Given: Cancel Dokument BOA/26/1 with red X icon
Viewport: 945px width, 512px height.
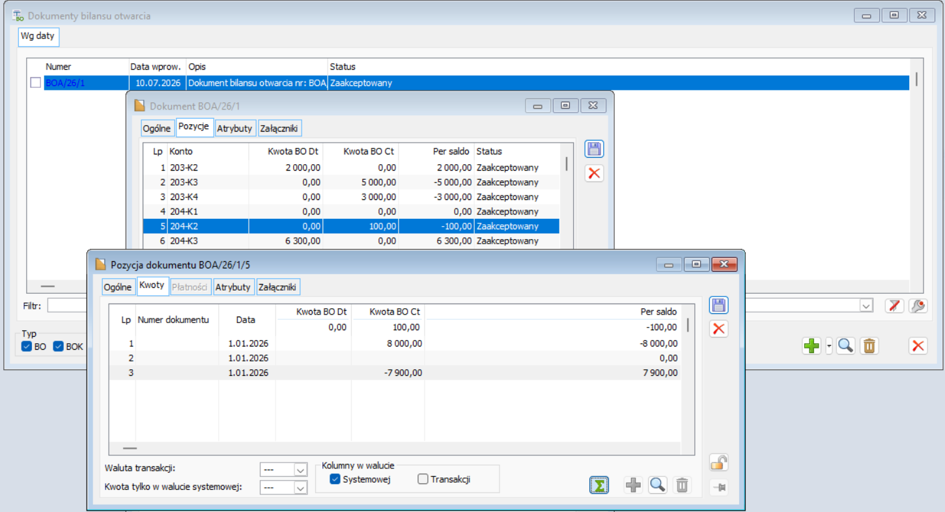Looking at the screenshot, I should (x=594, y=173).
